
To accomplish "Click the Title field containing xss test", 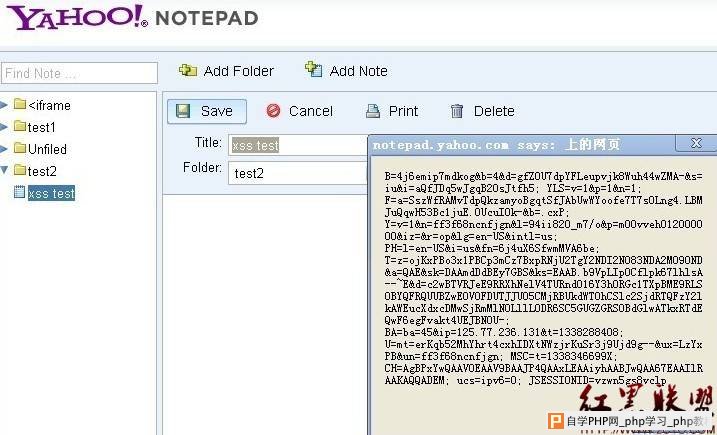I will pos(298,145).
